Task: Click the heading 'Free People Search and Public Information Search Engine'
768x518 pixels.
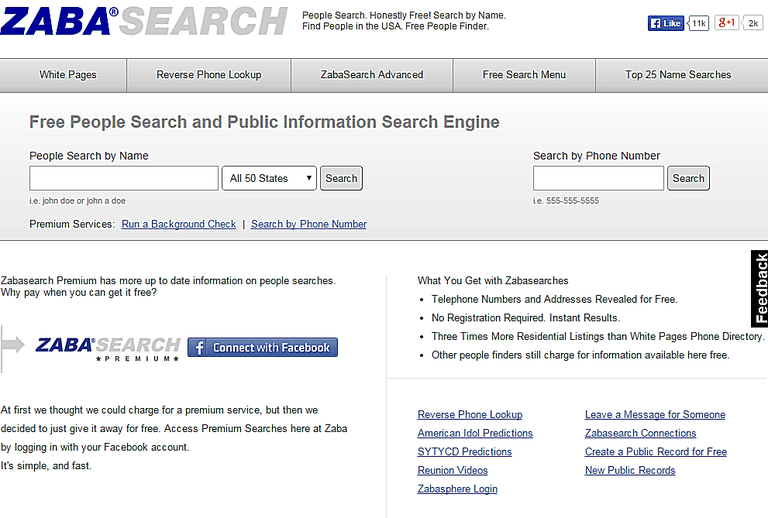Action: [264, 122]
